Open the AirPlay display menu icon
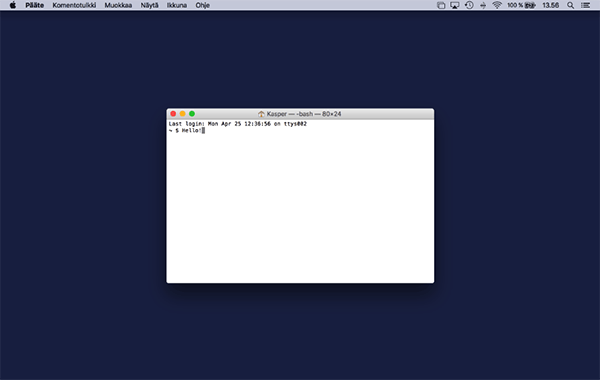The width and height of the screenshot is (600, 380). pyautogui.click(x=455, y=5)
